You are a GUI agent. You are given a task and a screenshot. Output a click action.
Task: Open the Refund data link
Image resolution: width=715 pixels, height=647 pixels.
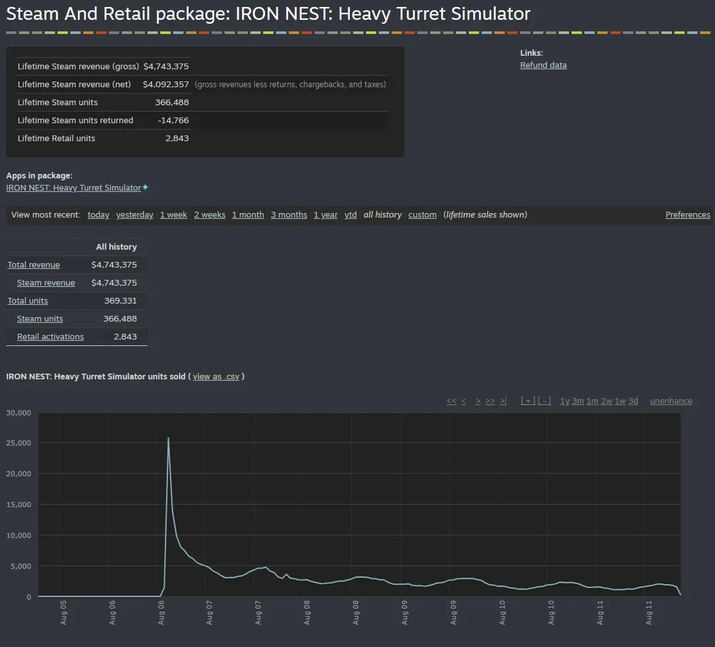[x=543, y=65]
